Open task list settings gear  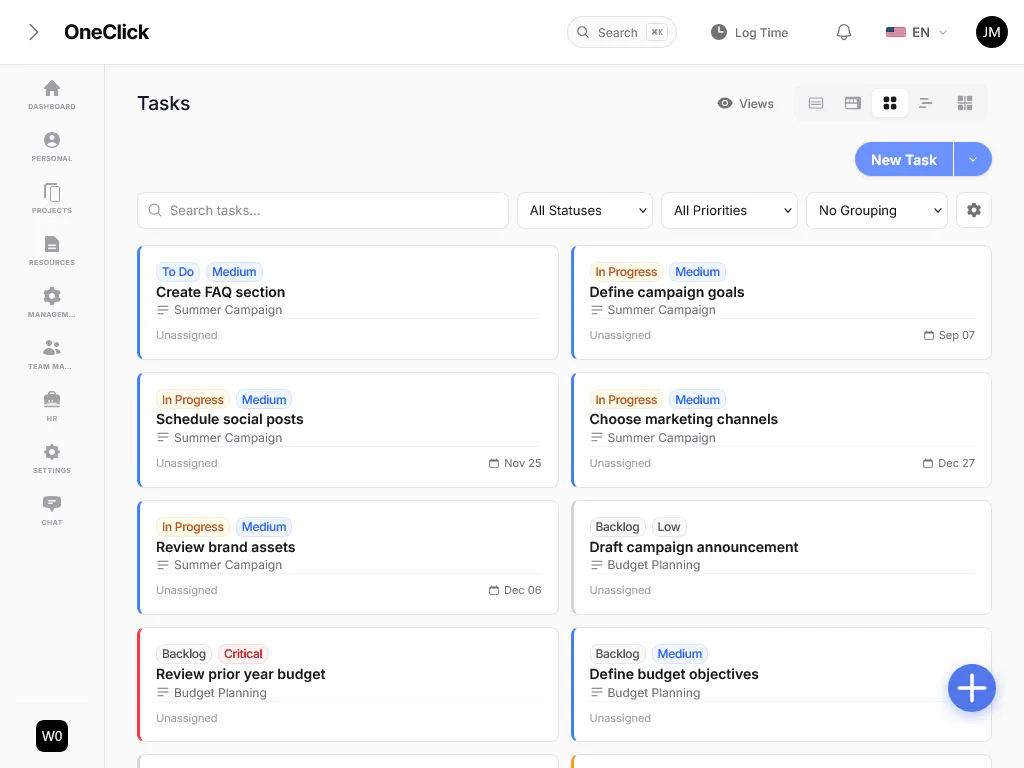click(x=974, y=210)
